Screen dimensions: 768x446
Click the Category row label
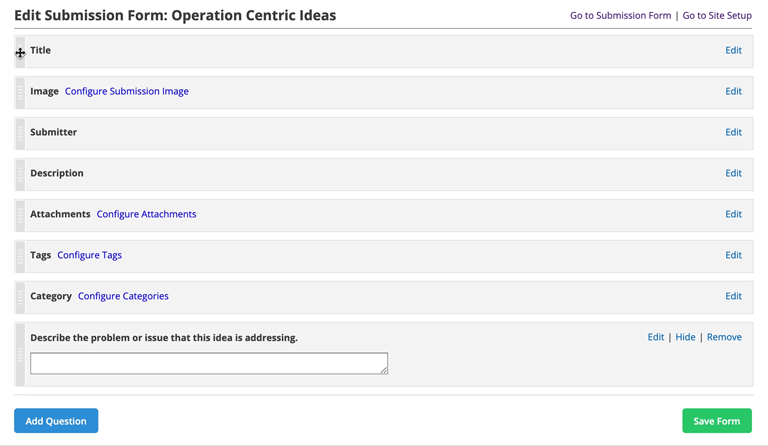51,296
